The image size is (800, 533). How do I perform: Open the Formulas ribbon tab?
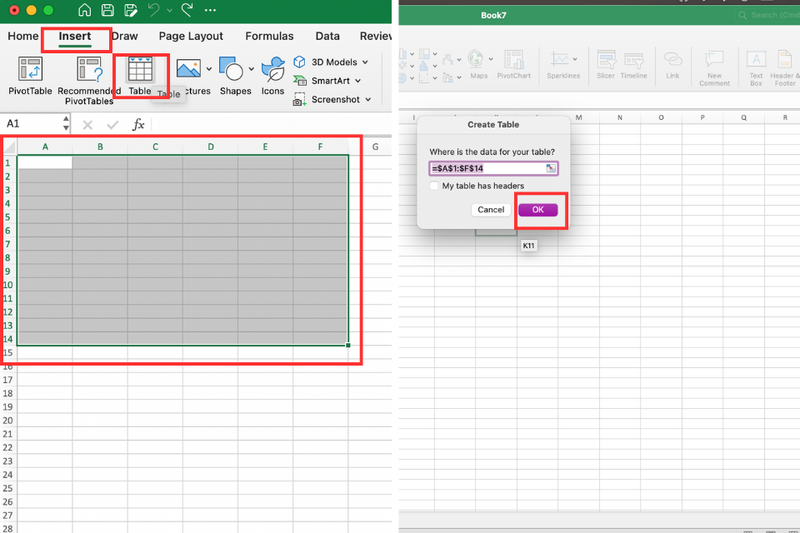click(x=269, y=36)
